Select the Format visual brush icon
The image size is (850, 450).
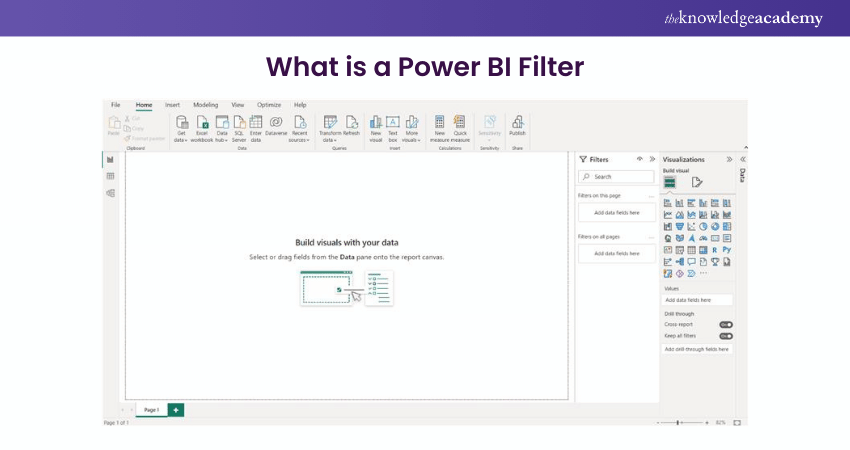(x=697, y=182)
